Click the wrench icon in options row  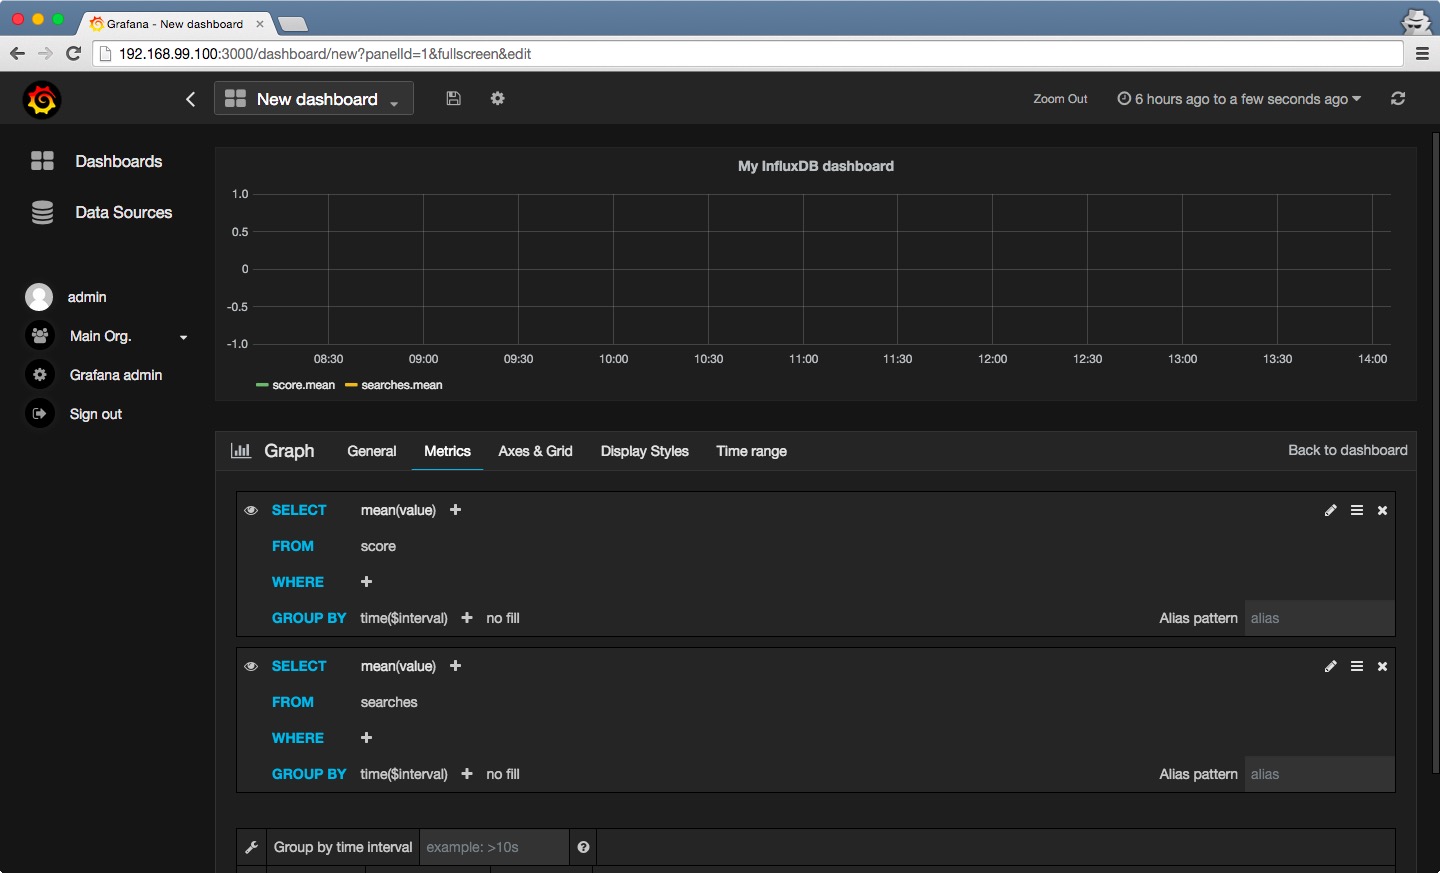pos(251,847)
